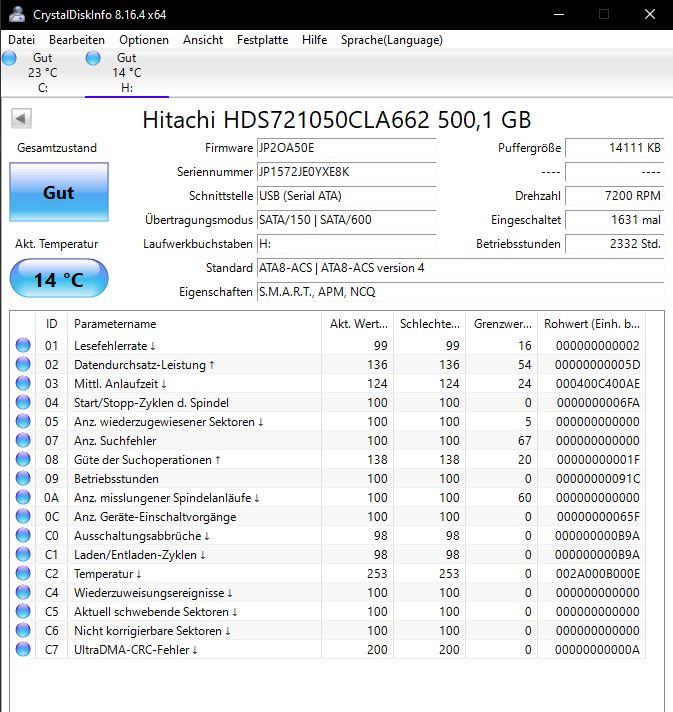Minimize the CrystalDiskInfo window
The width and height of the screenshot is (673, 712).
coord(559,15)
